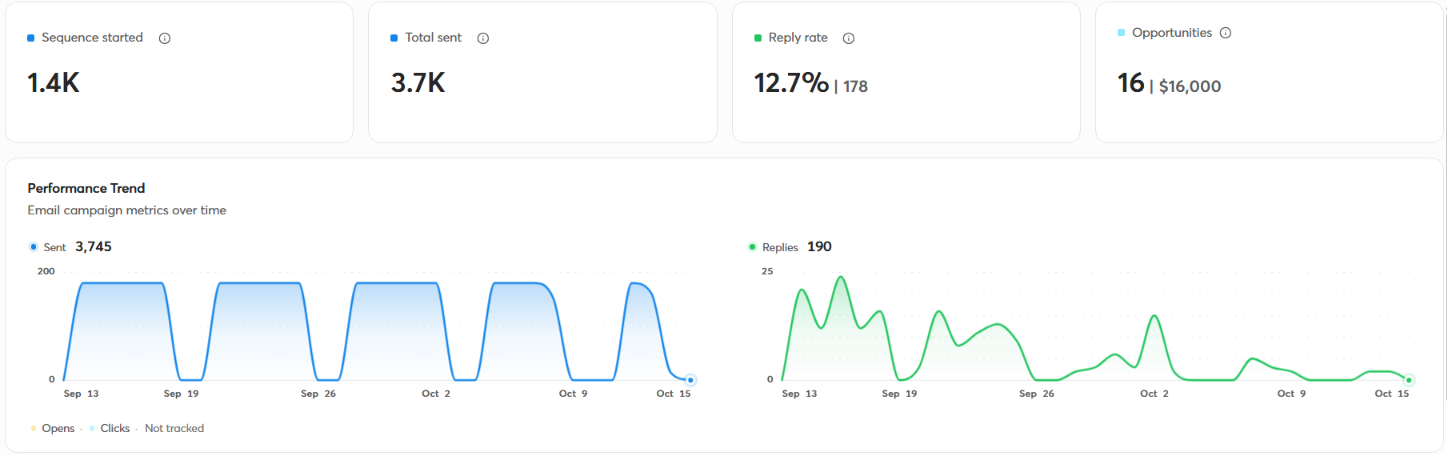The image size is (1447, 455).
Task: Click the 12.7% reply rate value
Action: point(791,83)
